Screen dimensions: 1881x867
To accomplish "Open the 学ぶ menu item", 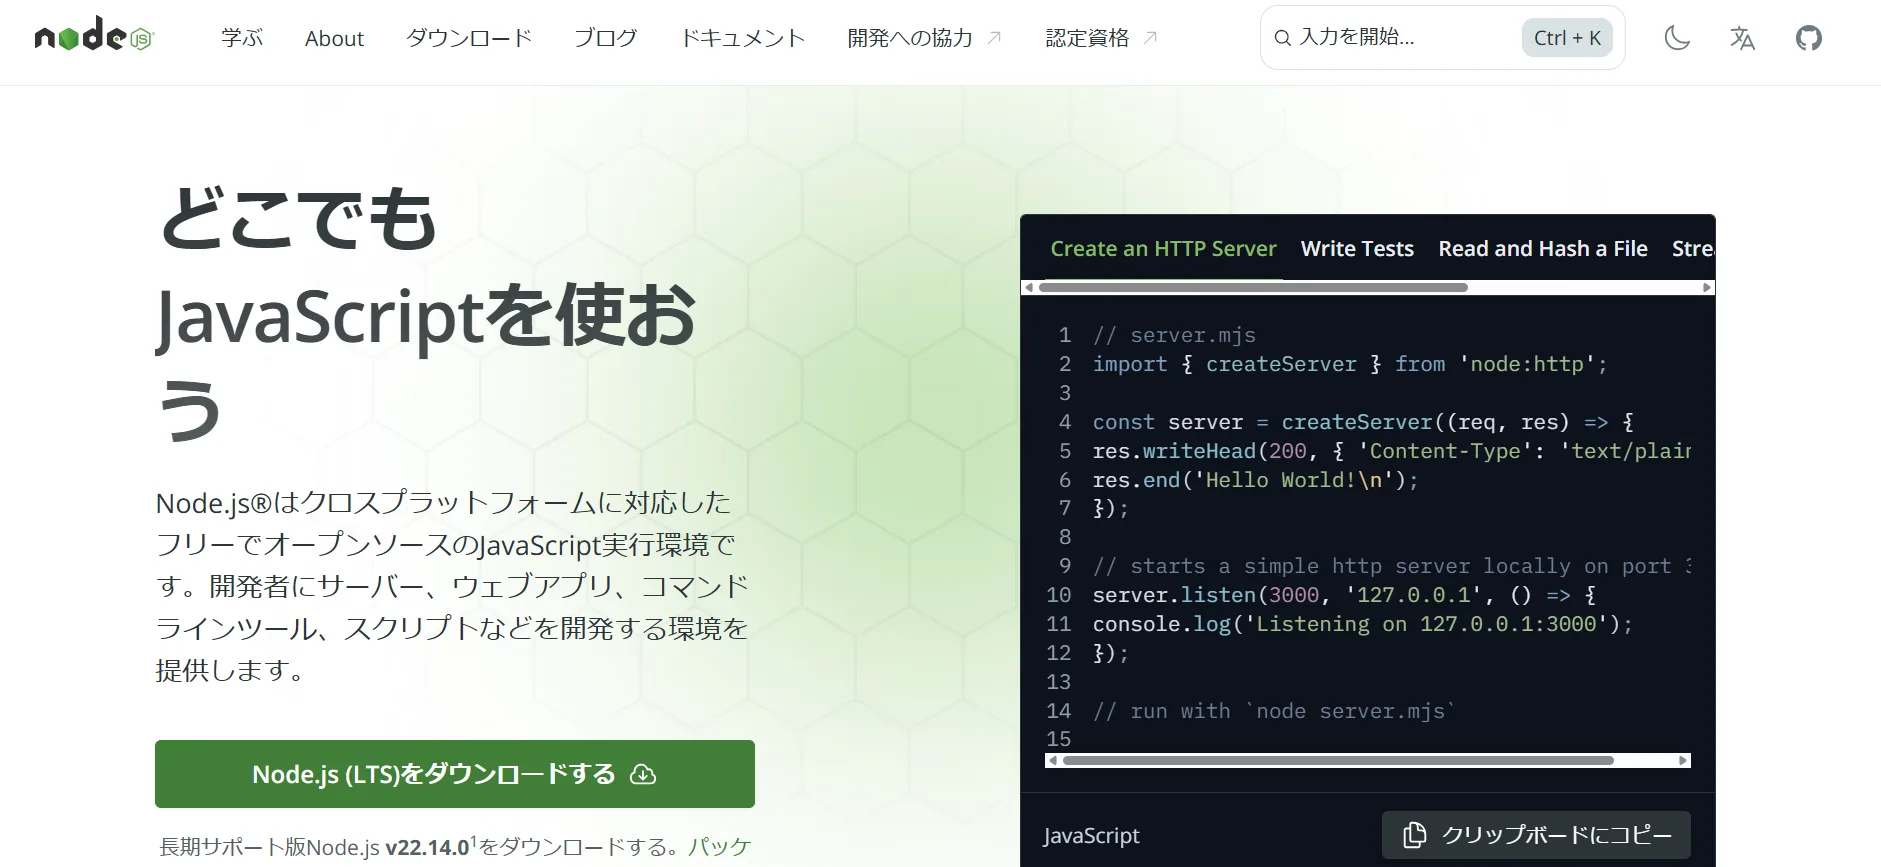I will coord(242,38).
